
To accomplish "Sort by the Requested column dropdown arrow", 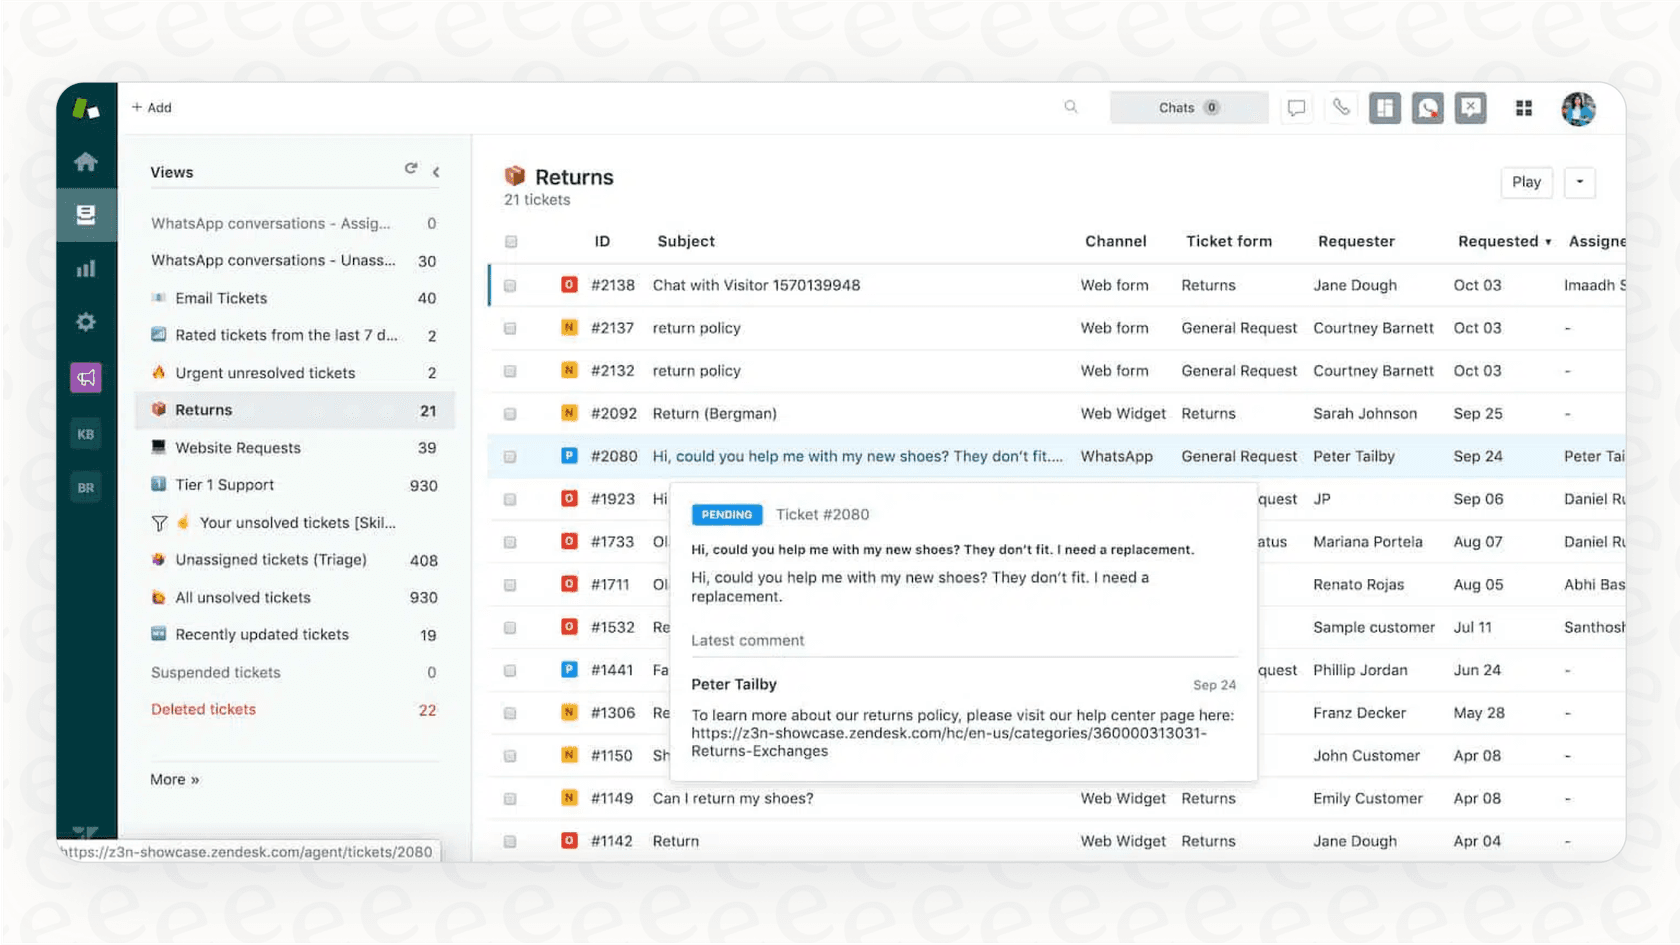I will coord(1549,241).
